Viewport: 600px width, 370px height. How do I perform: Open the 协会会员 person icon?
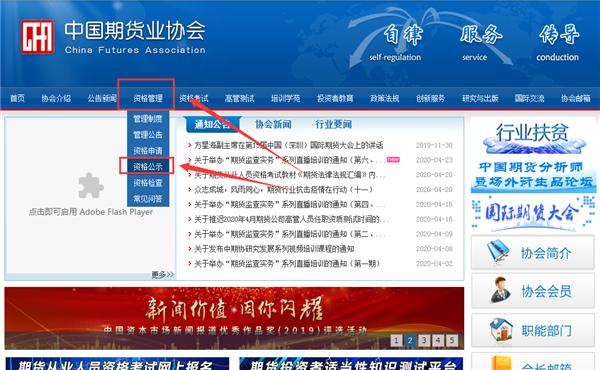[x=500, y=290]
